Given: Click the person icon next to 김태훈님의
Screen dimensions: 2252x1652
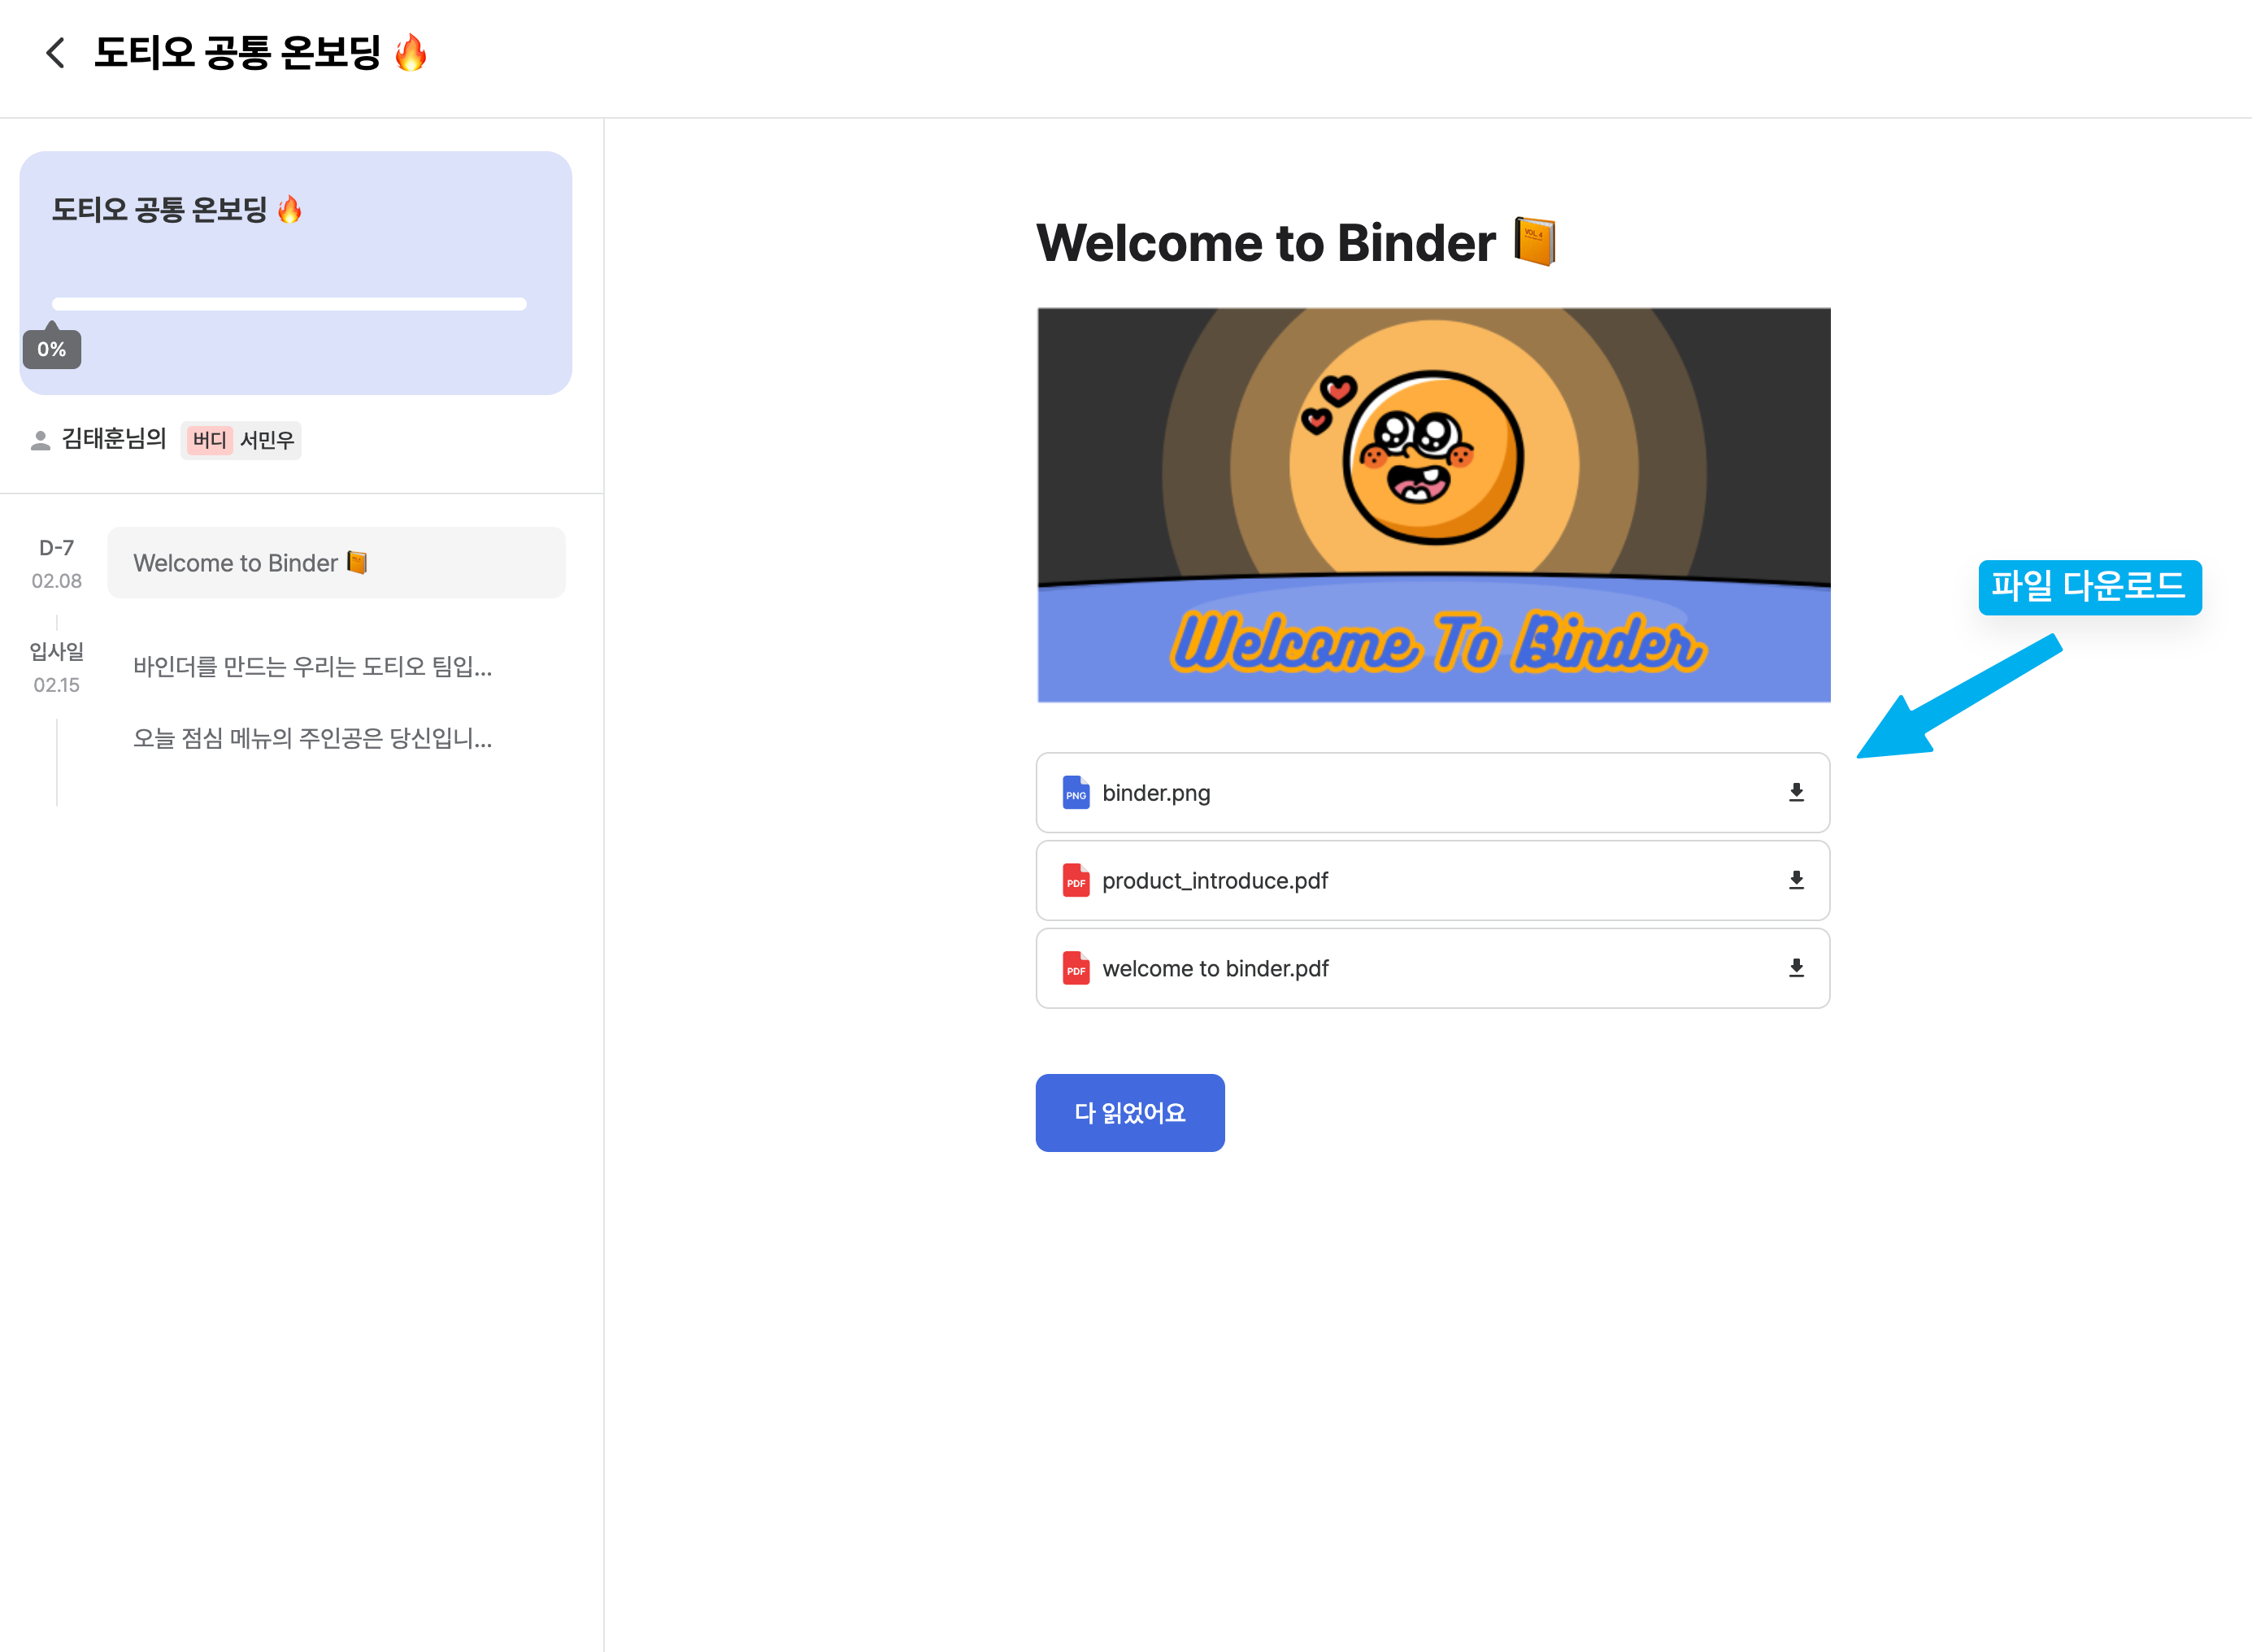Looking at the screenshot, I should pyautogui.click(x=40, y=440).
